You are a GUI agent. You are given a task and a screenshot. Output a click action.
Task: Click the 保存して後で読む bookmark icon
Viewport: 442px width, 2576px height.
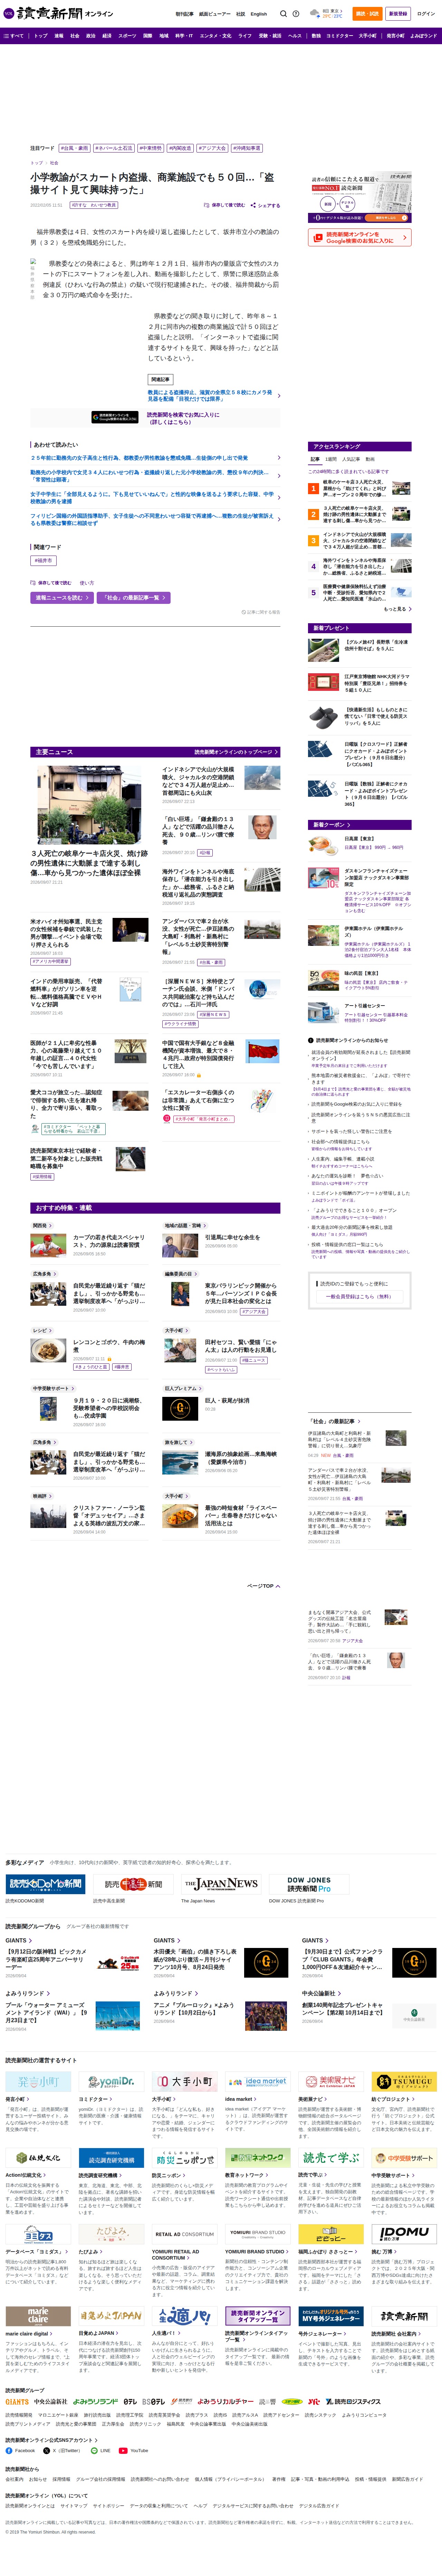(207, 205)
